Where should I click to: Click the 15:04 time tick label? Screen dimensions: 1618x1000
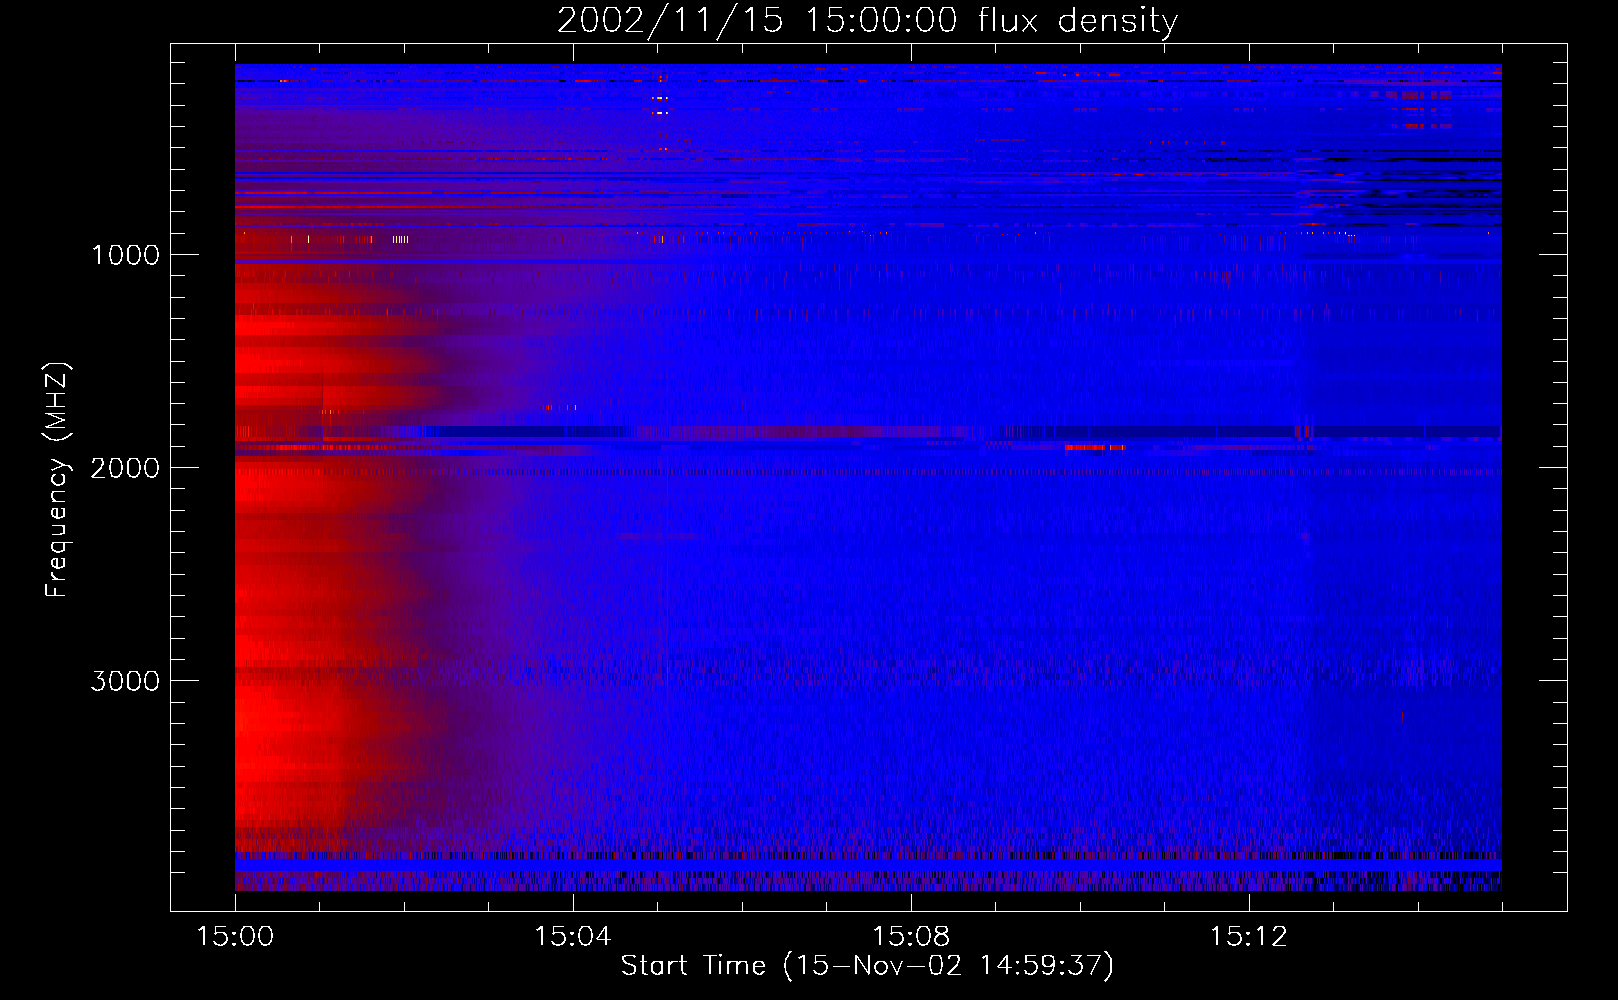tap(573, 937)
